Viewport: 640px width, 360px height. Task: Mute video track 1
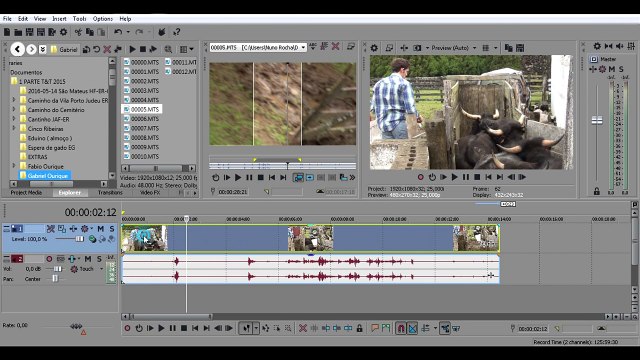[100, 229]
